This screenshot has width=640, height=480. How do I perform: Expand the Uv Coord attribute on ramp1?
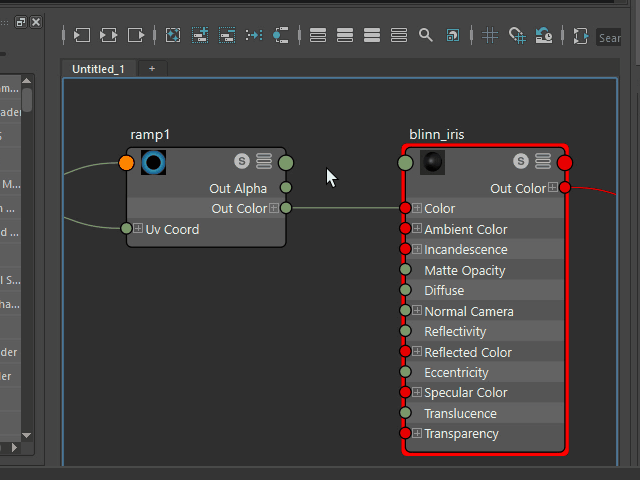click(x=138, y=229)
